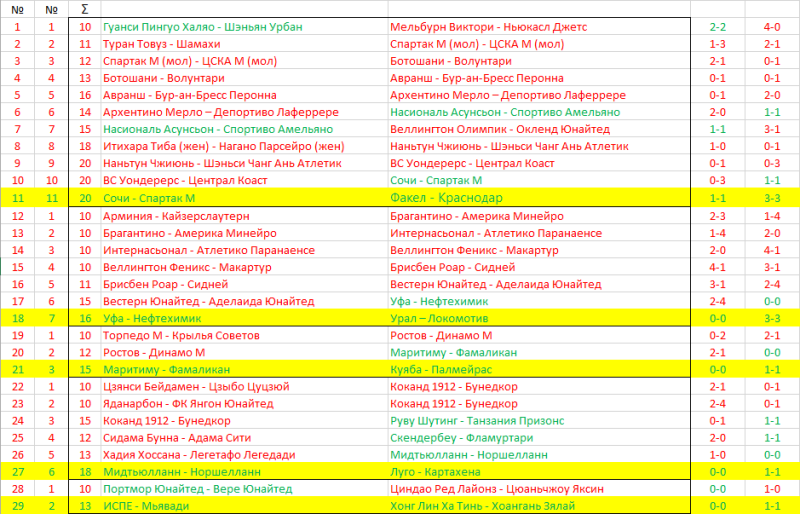Screen dimensions: 800x514
Task: Click the Яданарбон - ФК Янгон Юнайтед cell
Action: coord(190,404)
